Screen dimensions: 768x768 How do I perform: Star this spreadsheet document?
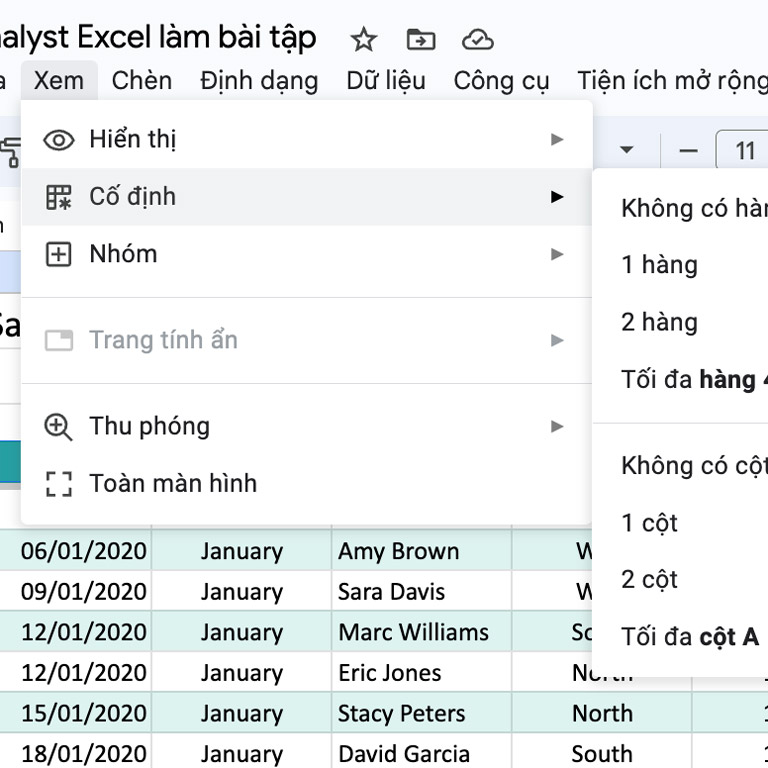coord(364,40)
